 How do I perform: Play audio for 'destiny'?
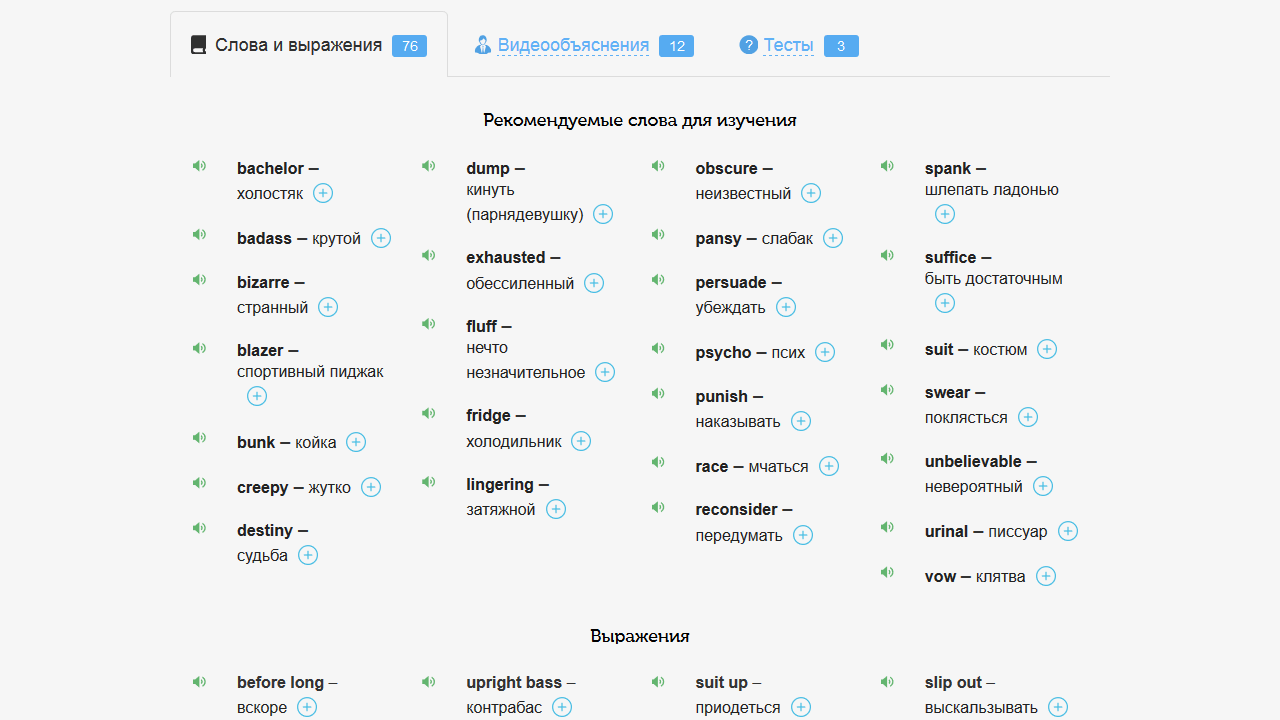click(x=199, y=528)
